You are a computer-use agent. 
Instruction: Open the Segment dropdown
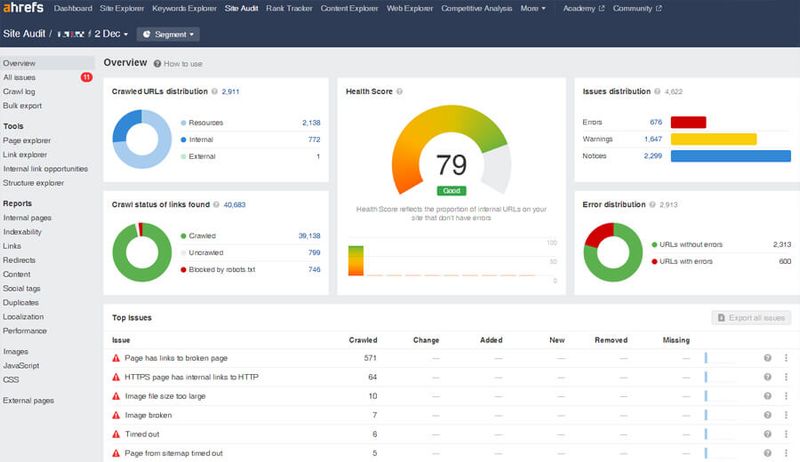tap(168, 34)
